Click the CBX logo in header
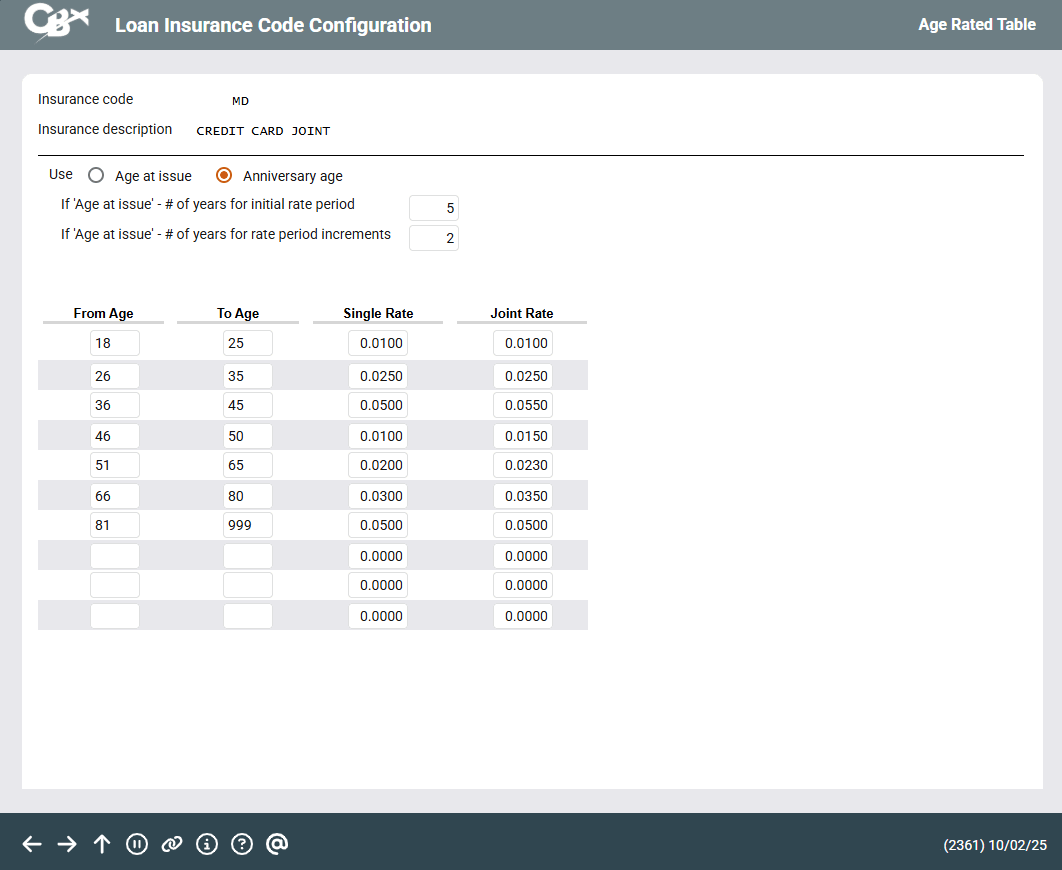 57,24
